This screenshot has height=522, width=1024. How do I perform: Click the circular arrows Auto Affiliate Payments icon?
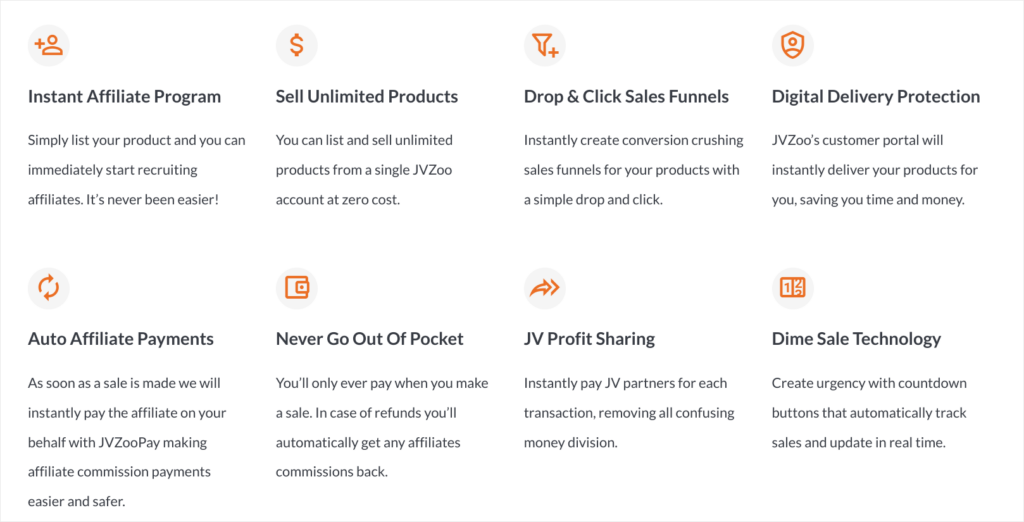point(48,287)
